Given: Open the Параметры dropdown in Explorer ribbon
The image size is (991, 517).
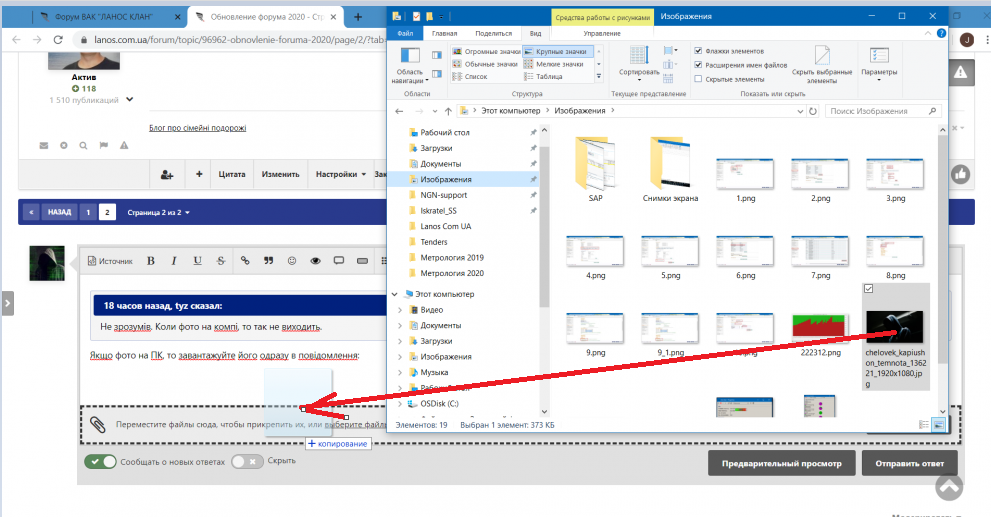Looking at the screenshot, I should click(x=880, y=62).
